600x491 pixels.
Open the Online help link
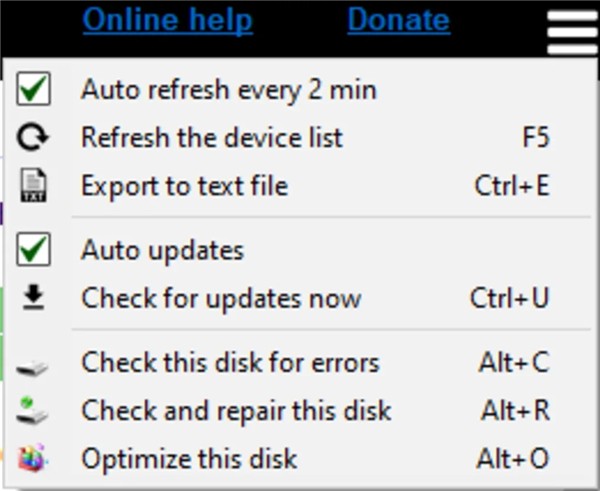(168, 20)
